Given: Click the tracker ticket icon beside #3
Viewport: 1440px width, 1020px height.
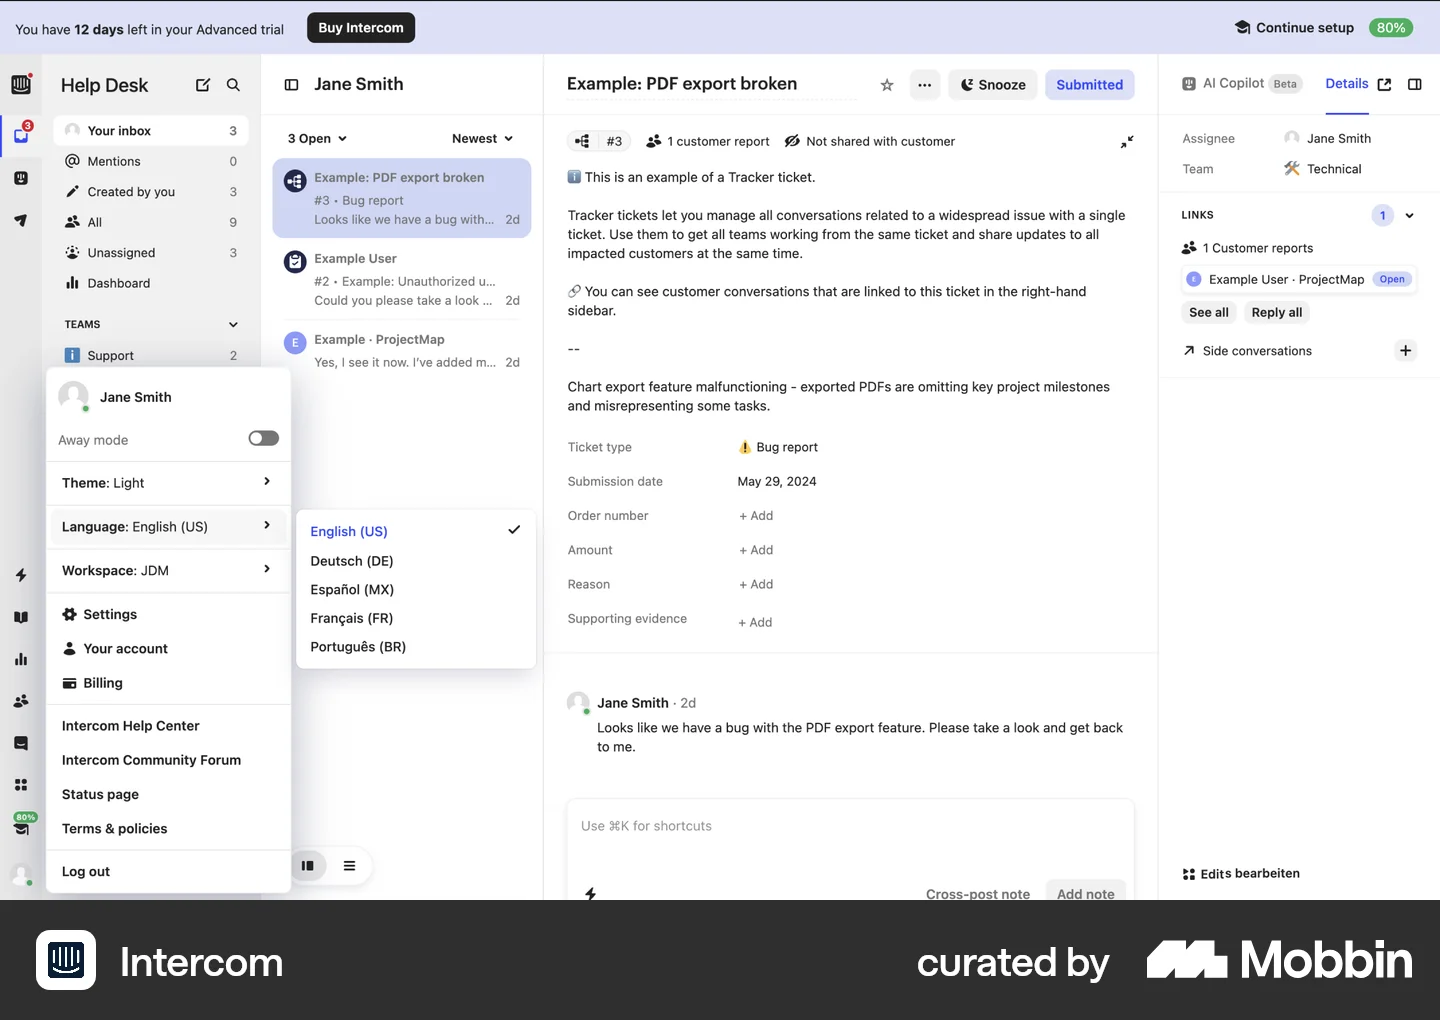Looking at the screenshot, I should pyautogui.click(x=582, y=141).
